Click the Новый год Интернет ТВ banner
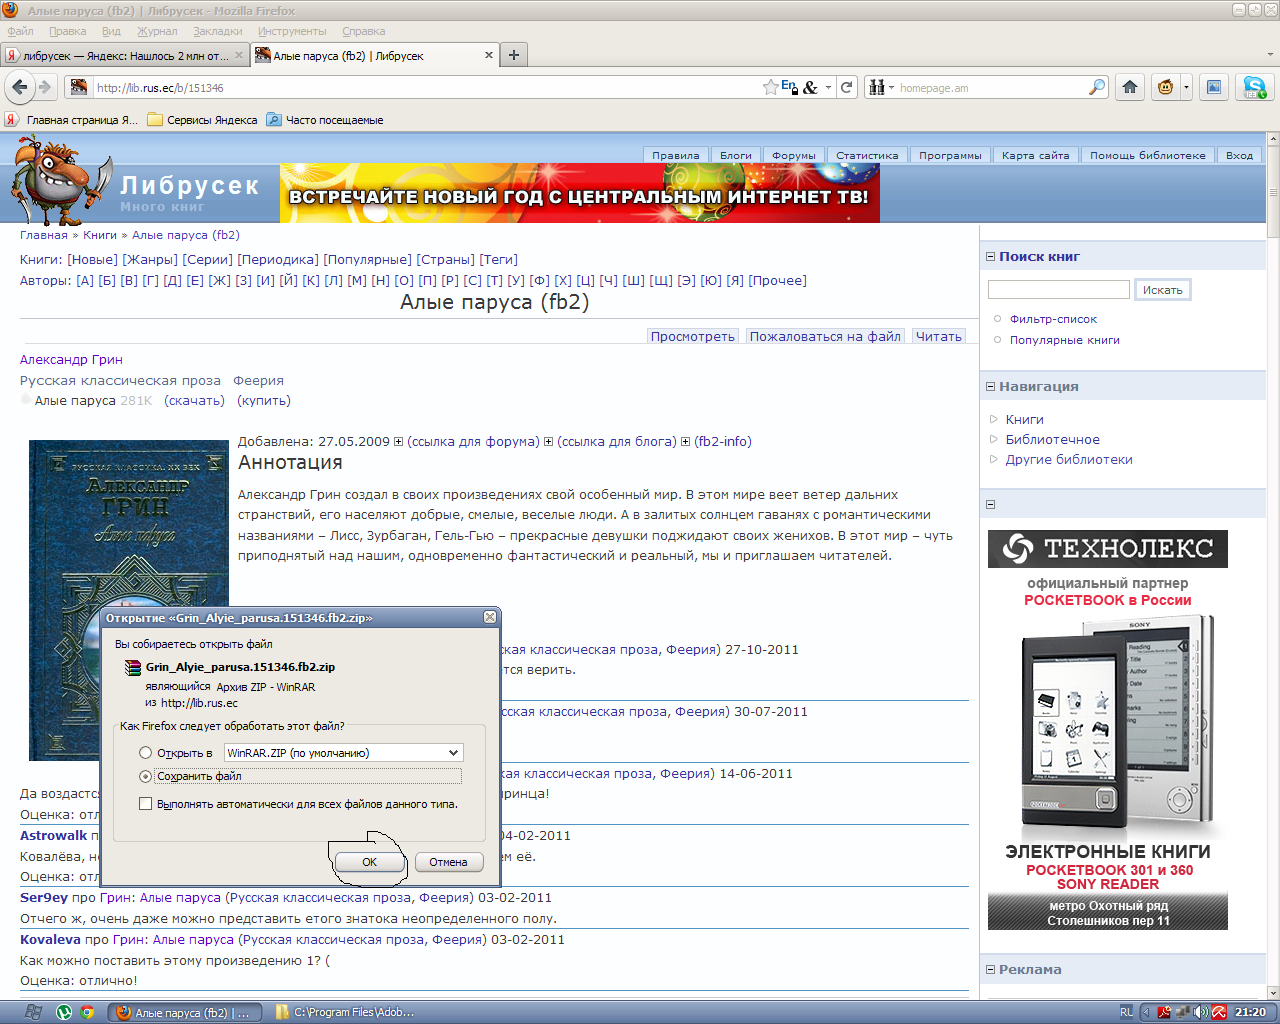Viewport: 1280px width, 1024px height. pyautogui.click(x=580, y=194)
